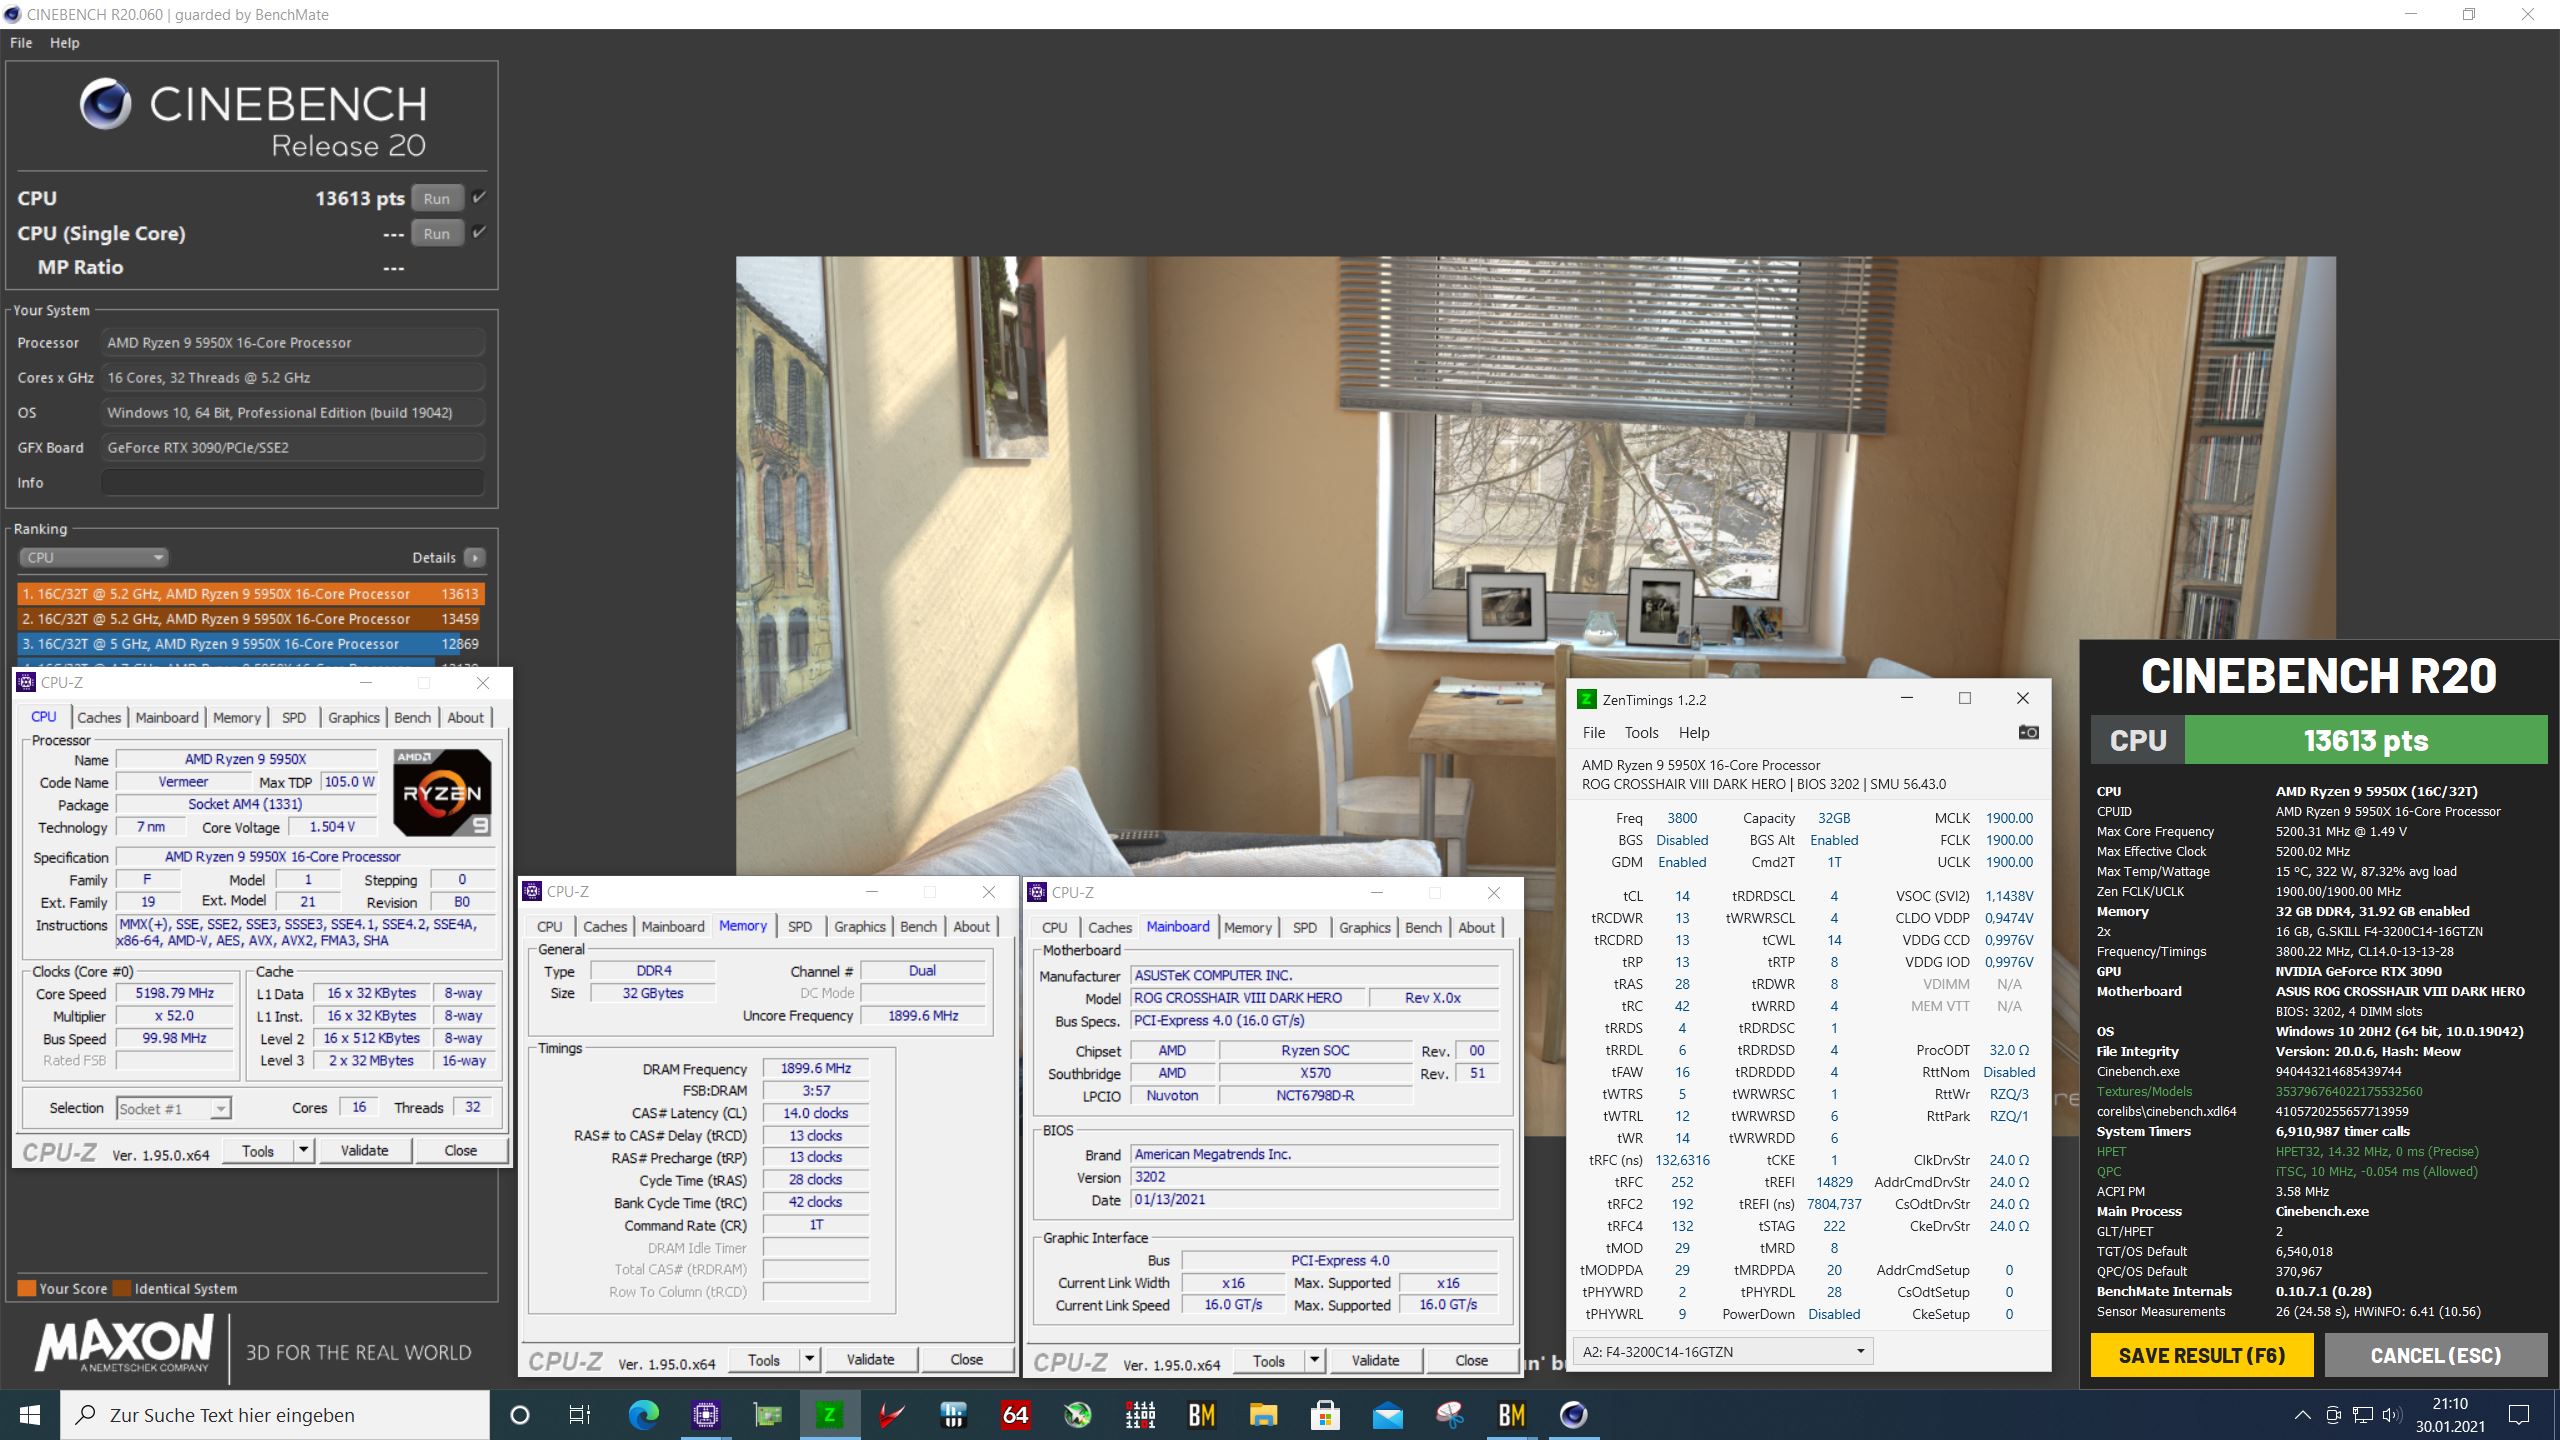This screenshot has width=2560, height=1440.
Task: Toggle the CPU (Single Core) test checkmark
Action: tap(479, 232)
